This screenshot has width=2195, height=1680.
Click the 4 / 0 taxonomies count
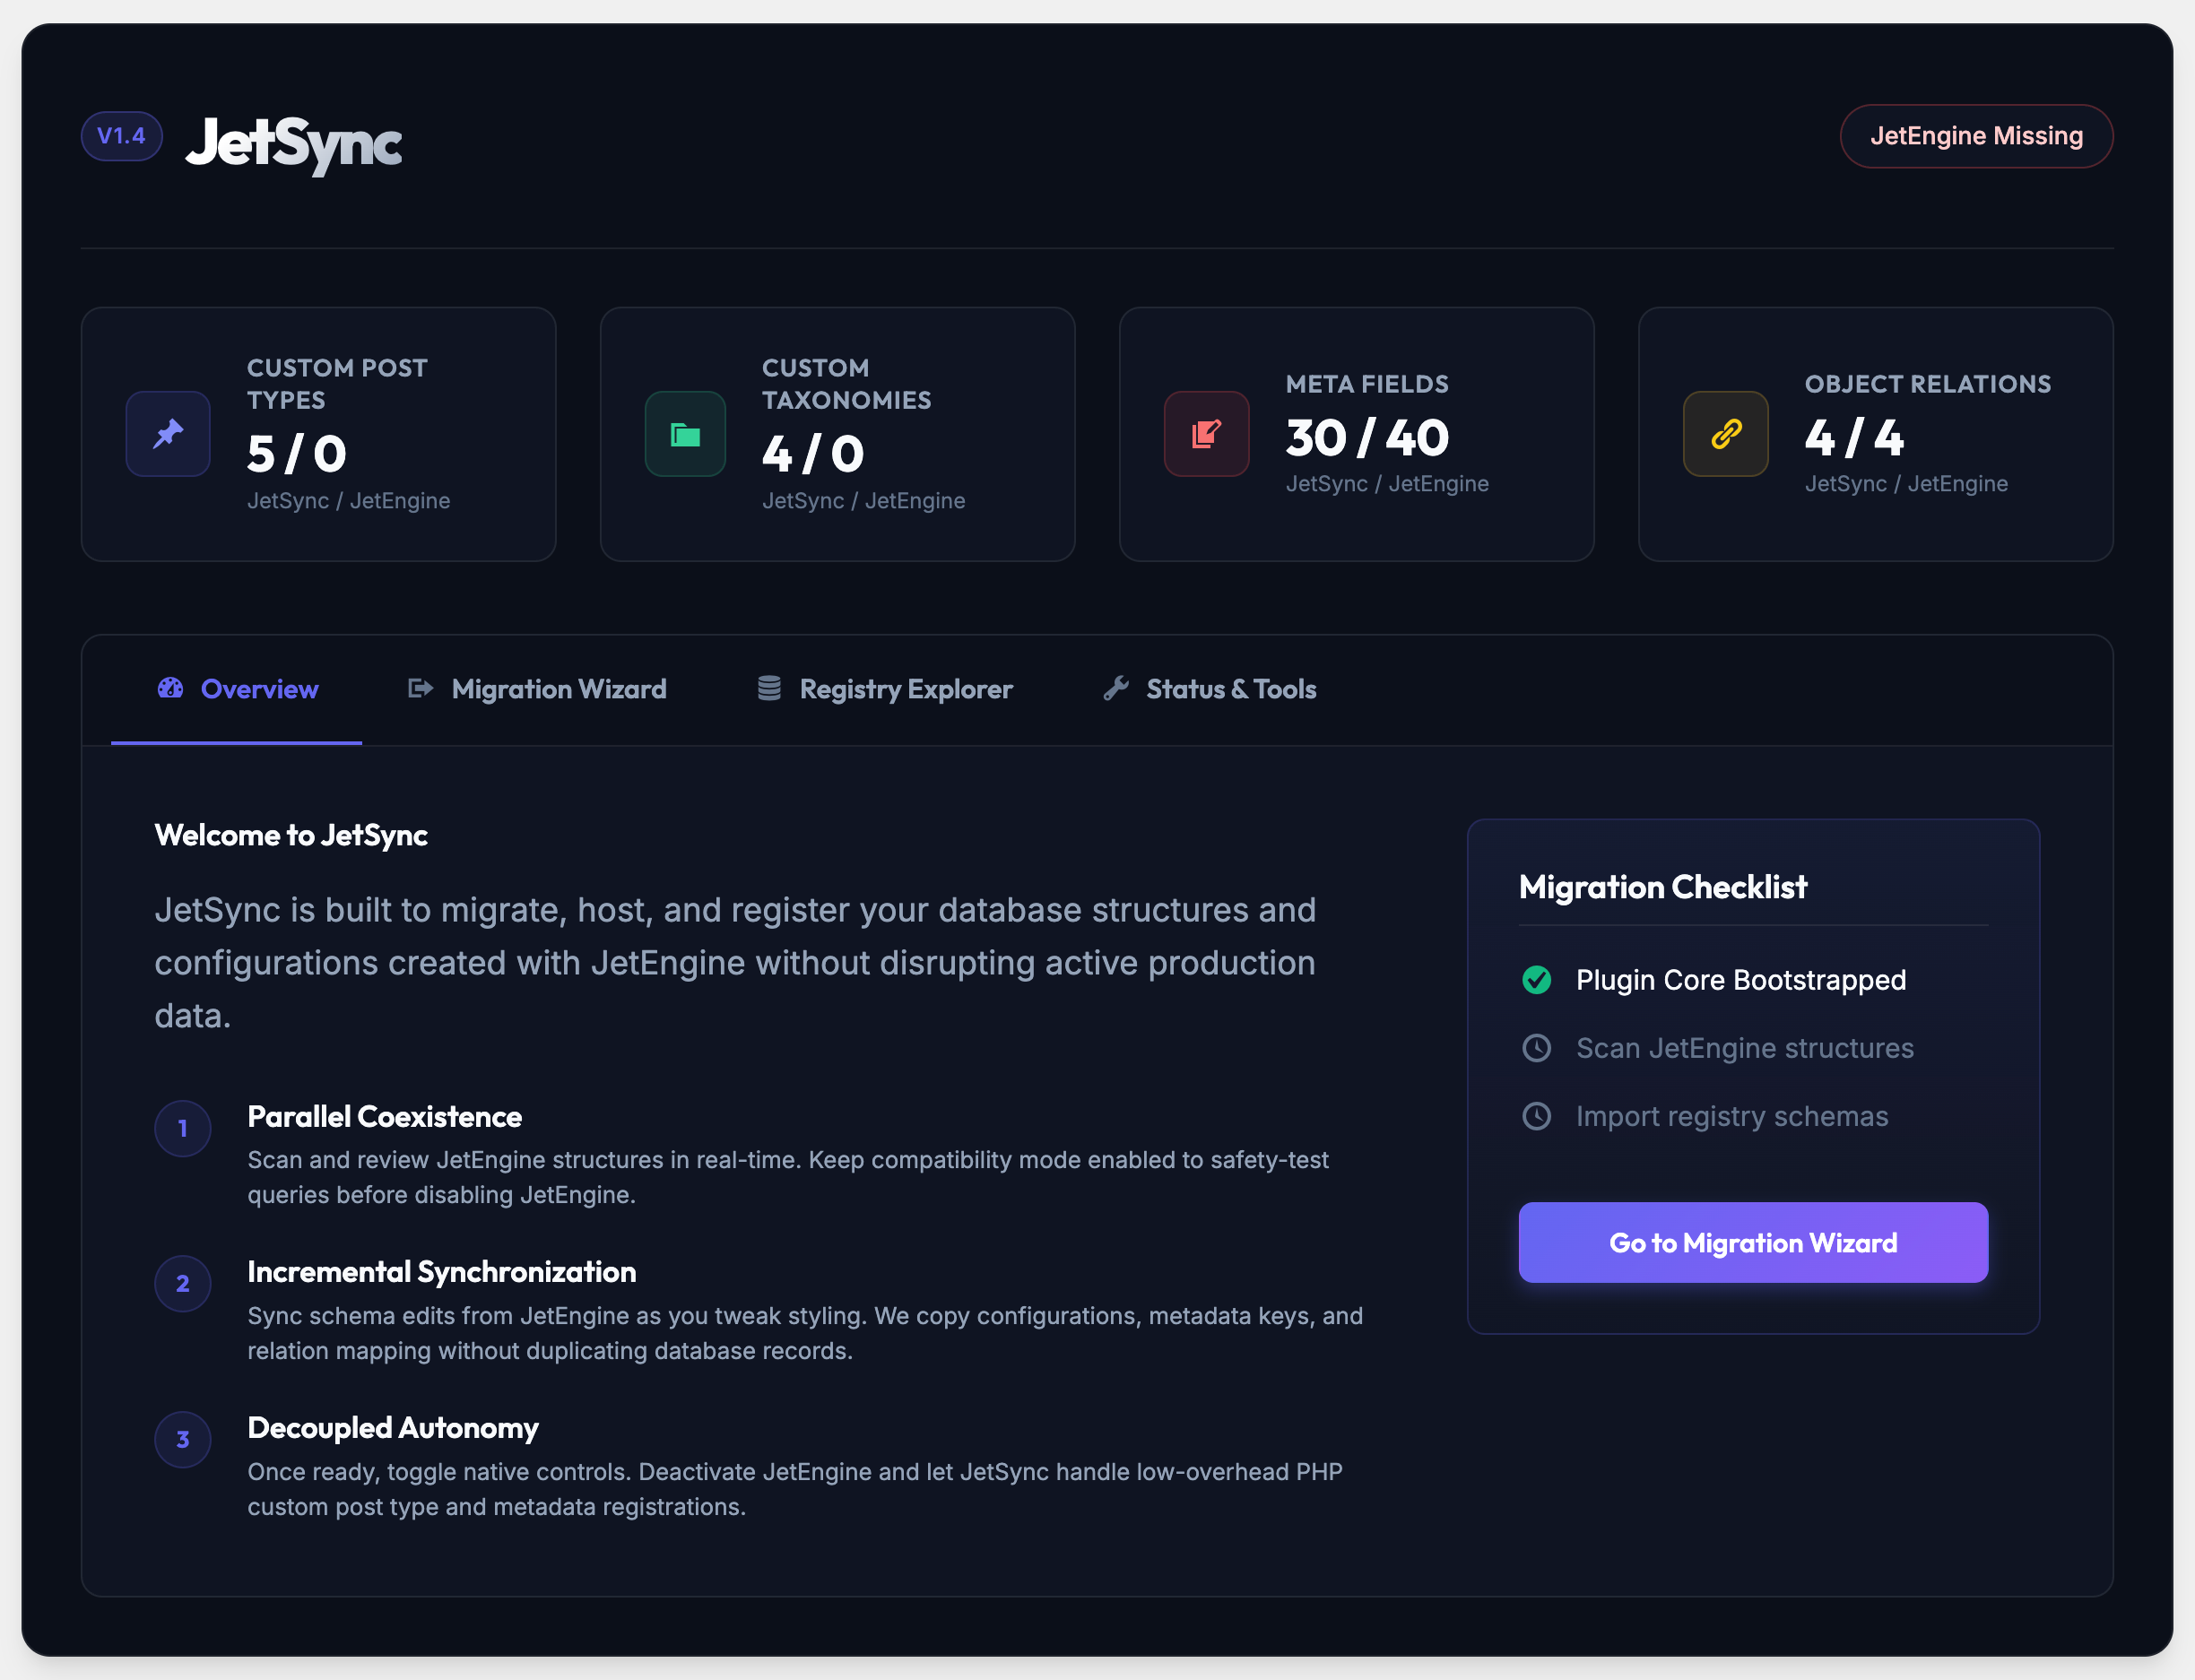(x=813, y=454)
